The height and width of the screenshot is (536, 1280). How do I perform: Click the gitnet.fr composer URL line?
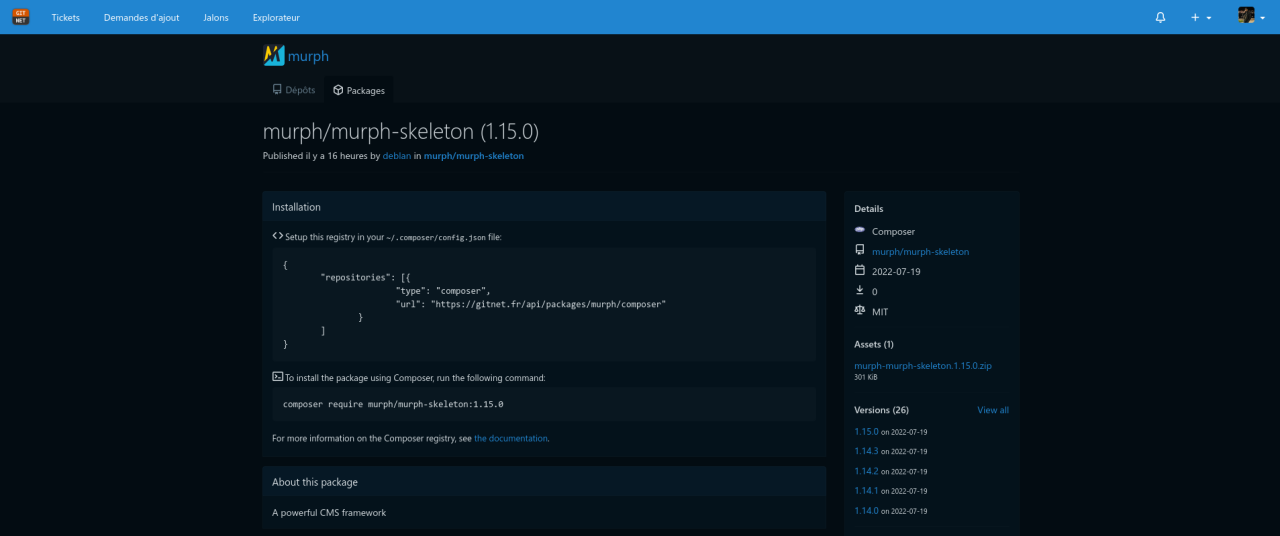(531, 303)
